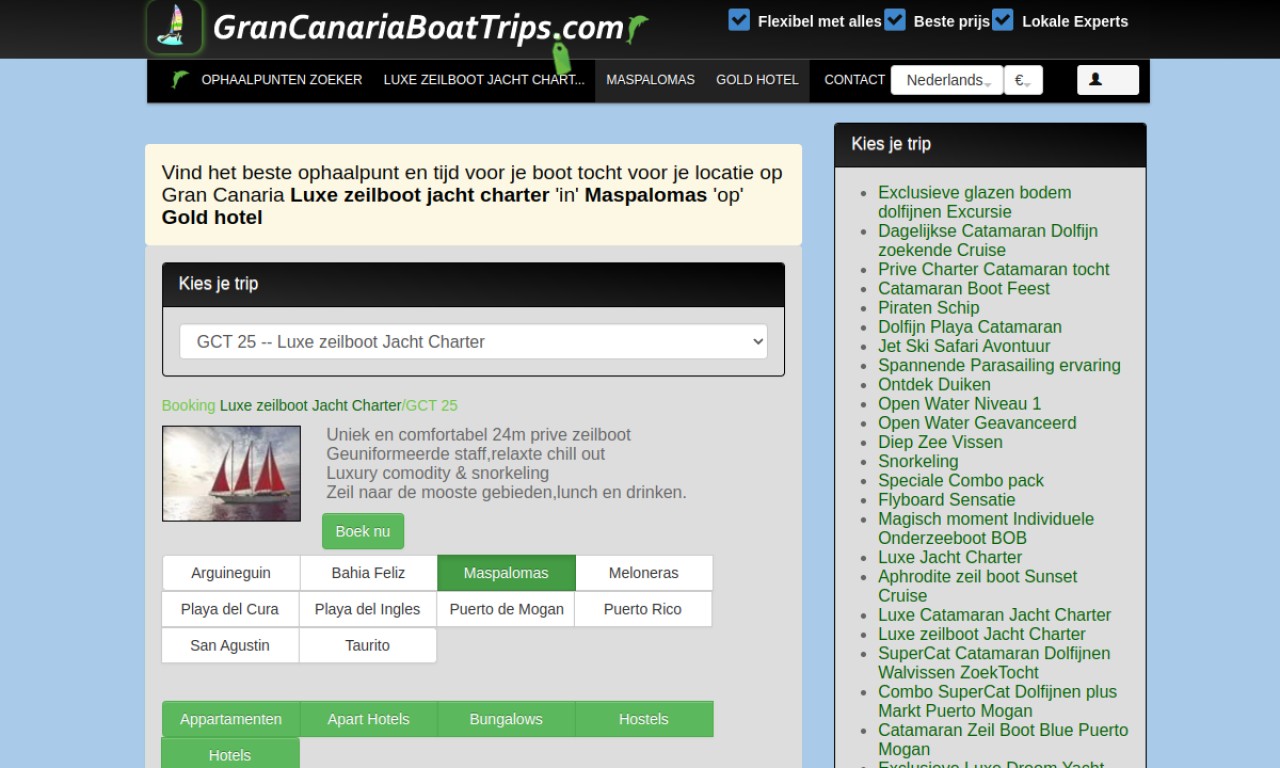
Task: Select the Puerto Rico location
Action: pyautogui.click(x=643, y=609)
